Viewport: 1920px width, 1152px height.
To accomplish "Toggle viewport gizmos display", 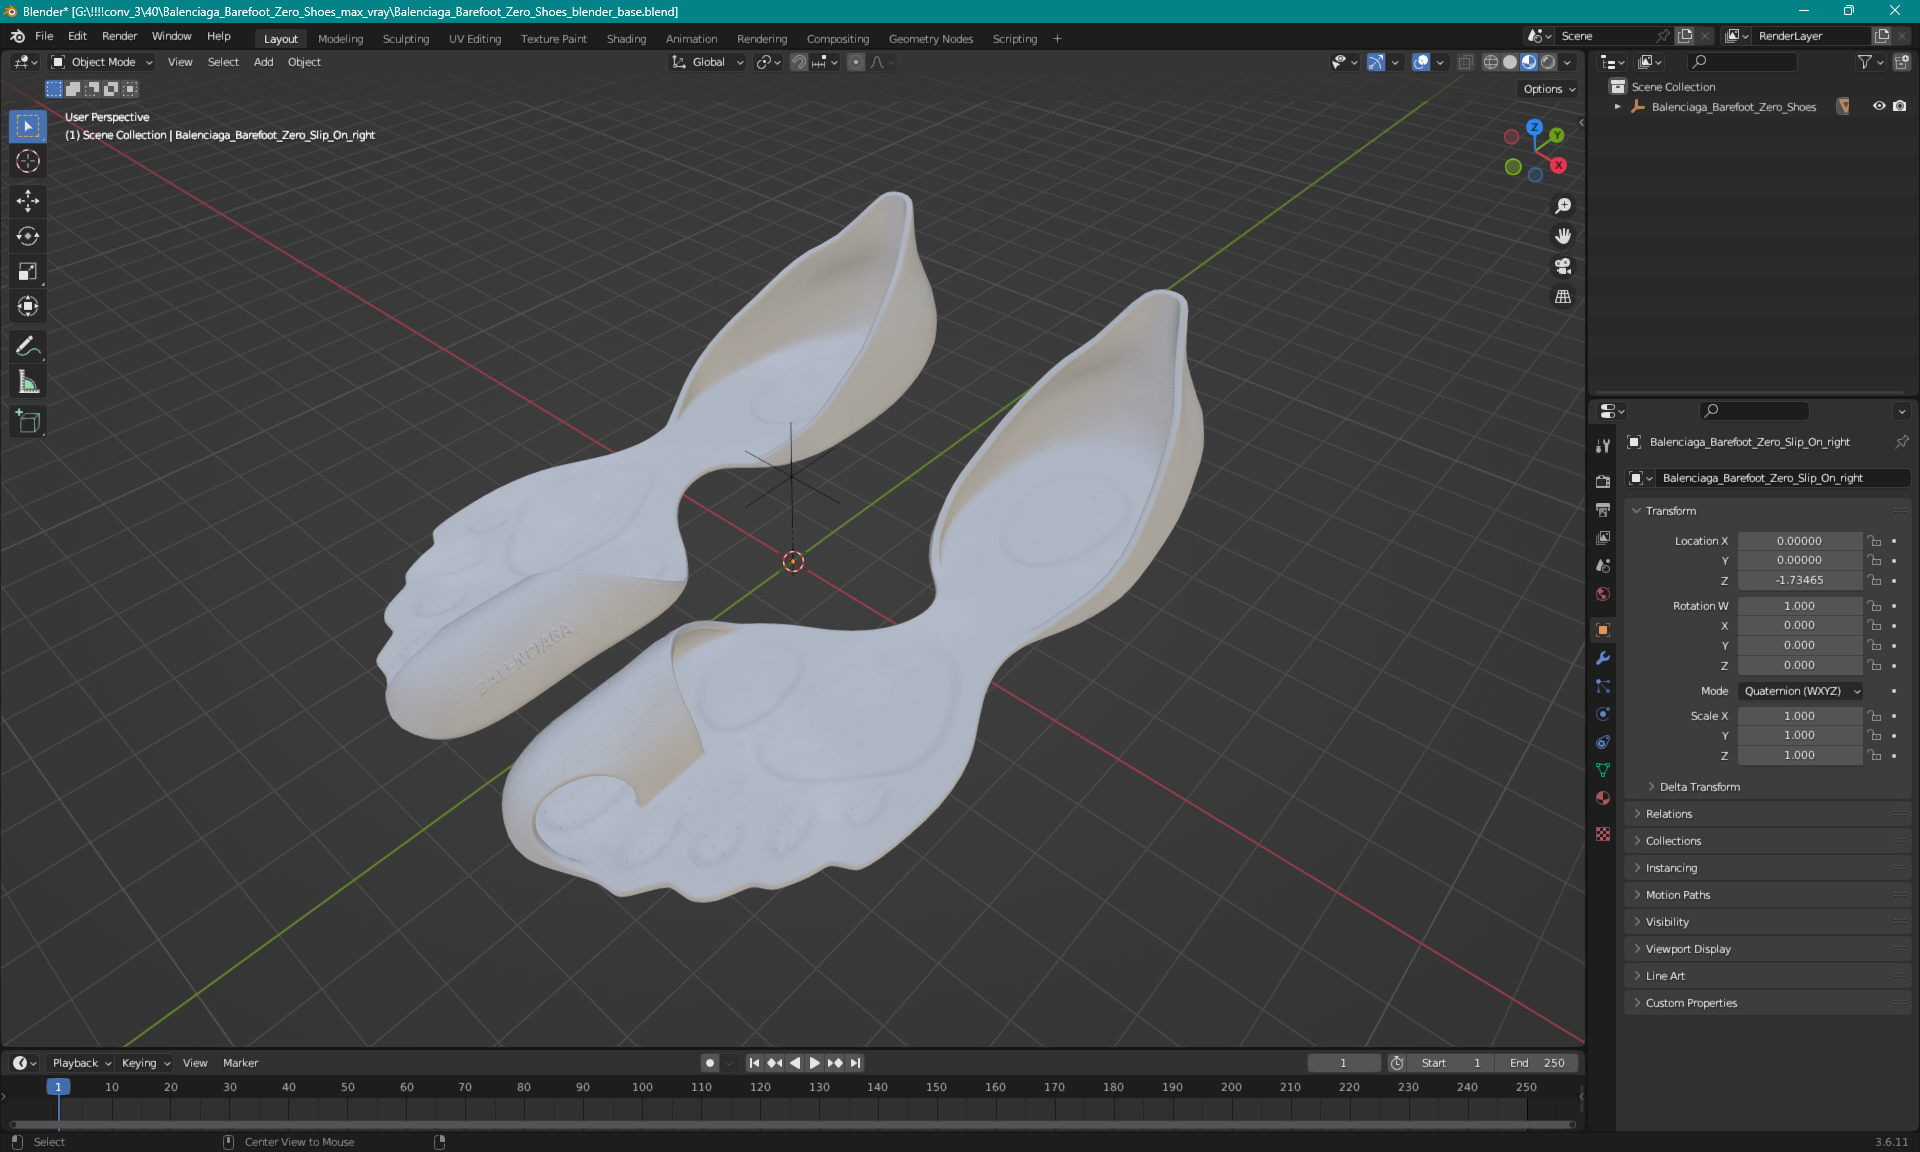I will [x=1376, y=62].
